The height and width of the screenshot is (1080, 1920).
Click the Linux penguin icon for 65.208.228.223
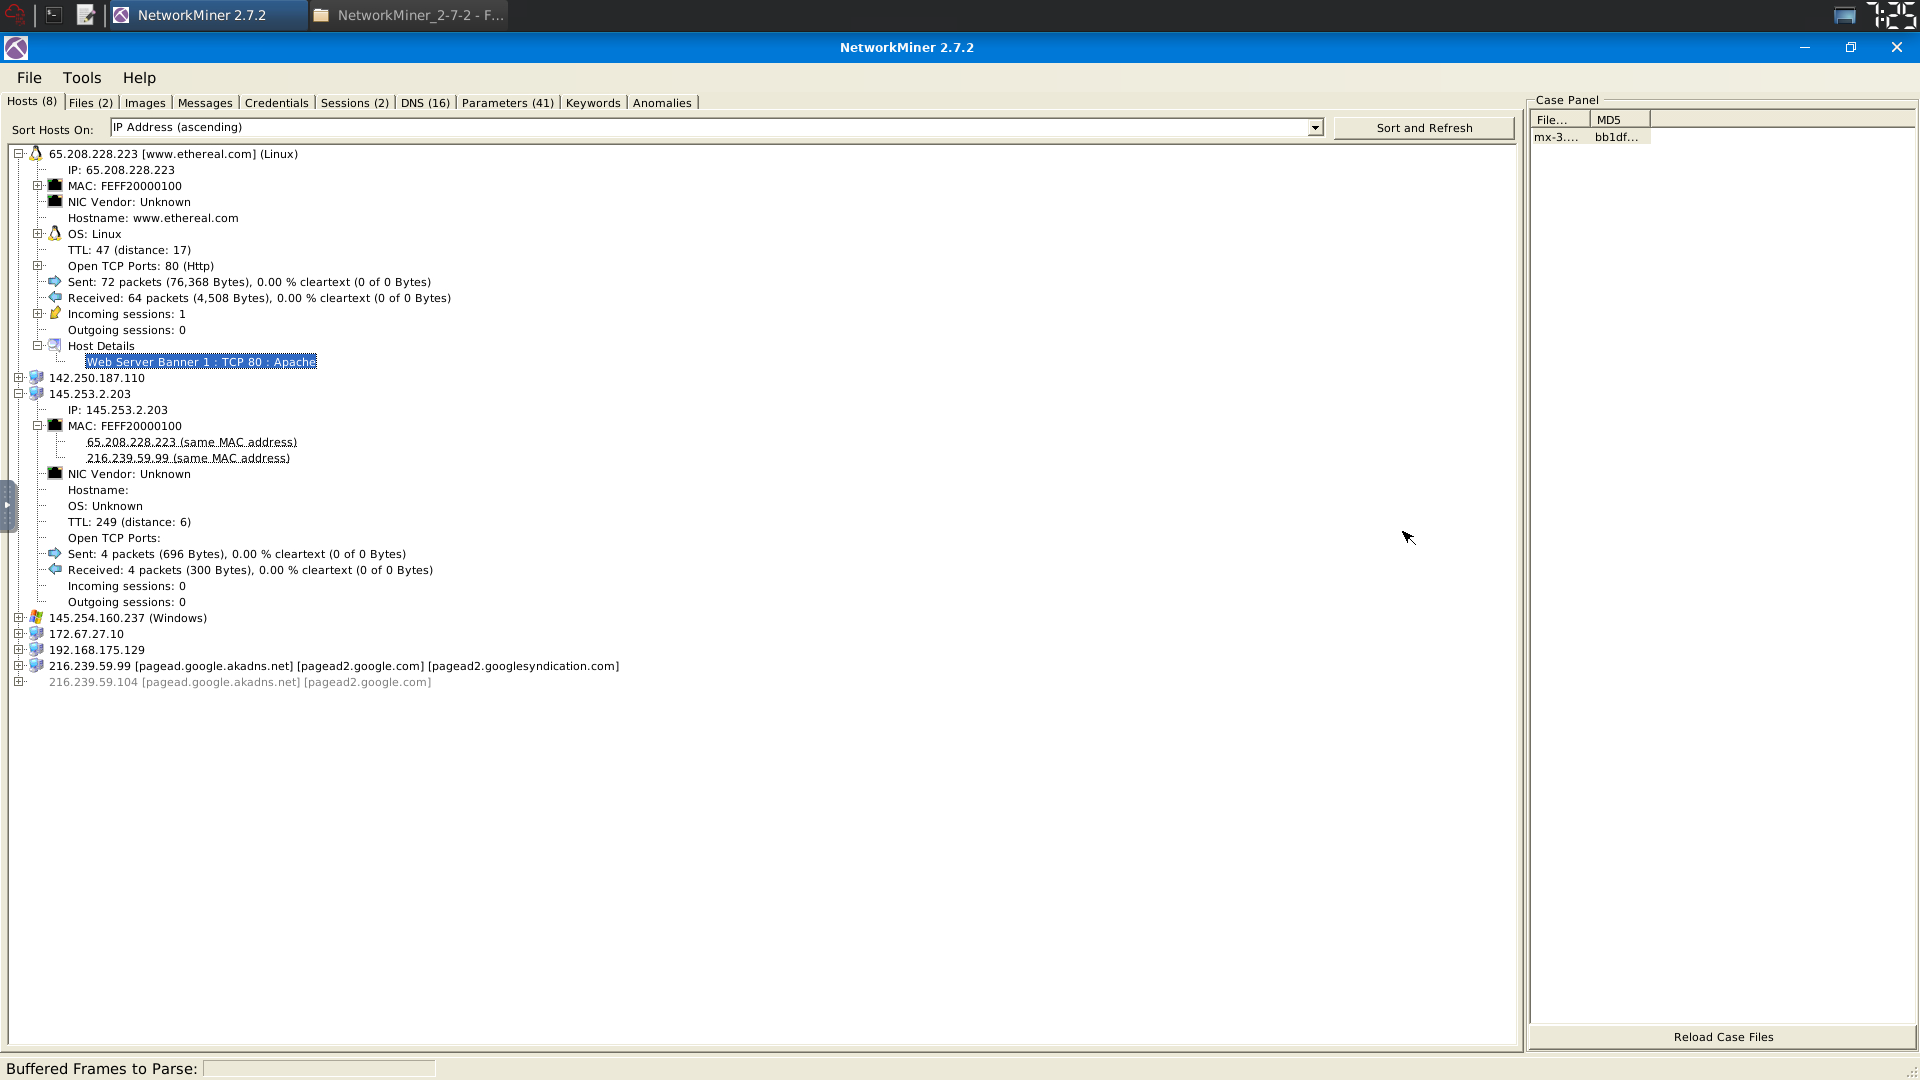[x=36, y=154]
